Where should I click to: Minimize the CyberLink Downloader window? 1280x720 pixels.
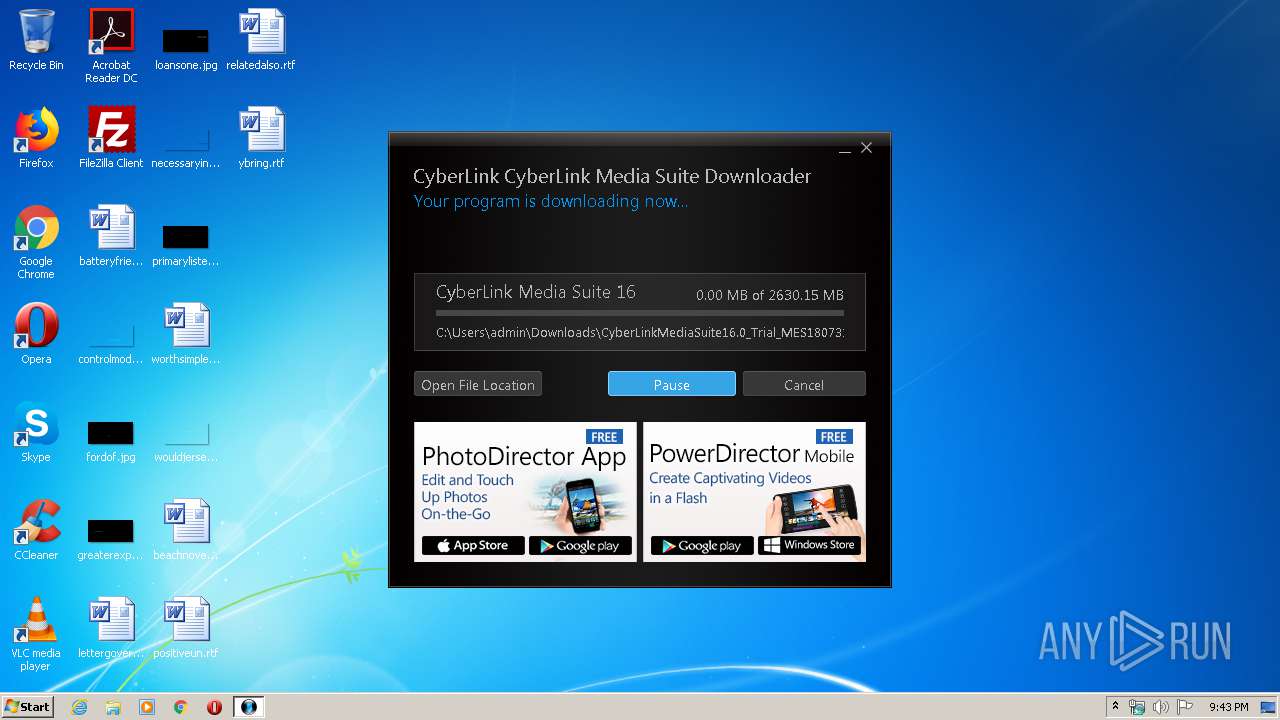(x=845, y=149)
